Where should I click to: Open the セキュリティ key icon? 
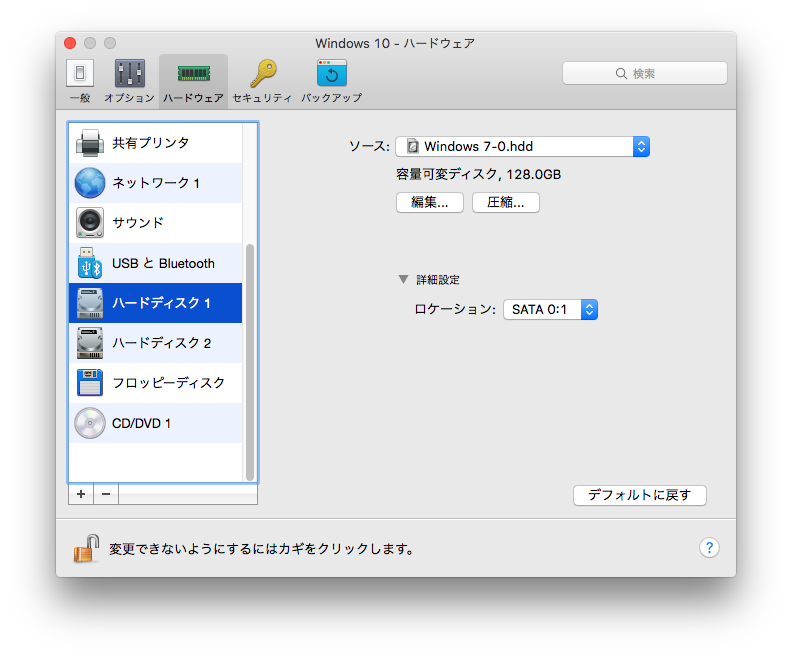click(263, 74)
